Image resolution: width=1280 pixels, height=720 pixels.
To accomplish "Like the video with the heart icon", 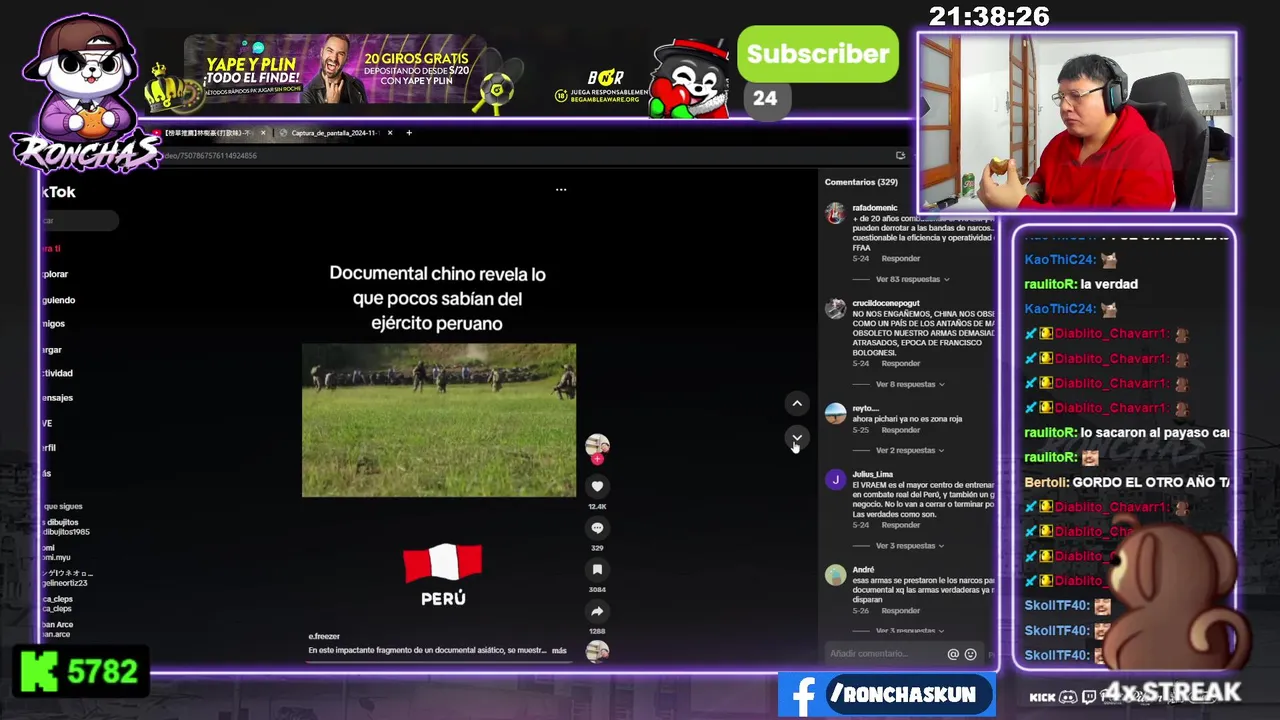I will 597,486.
